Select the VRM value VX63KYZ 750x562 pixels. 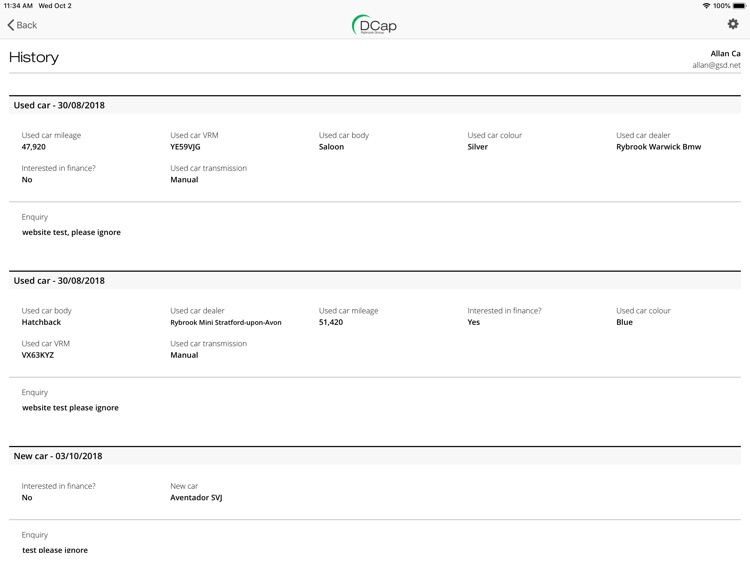[38, 355]
